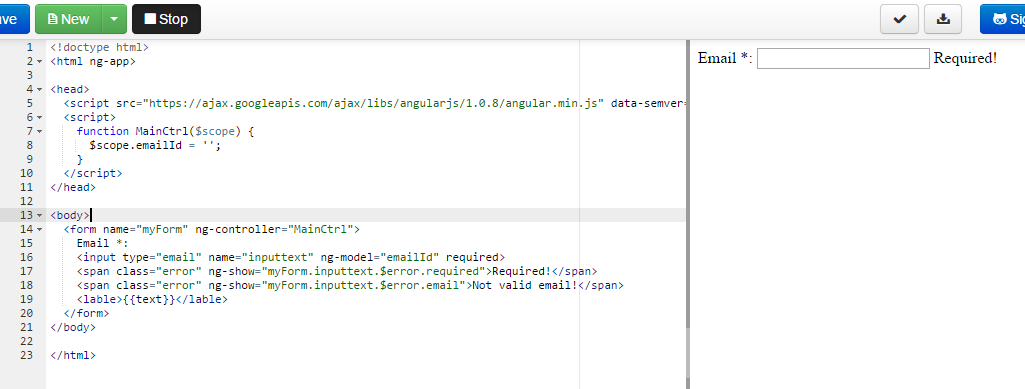The height and width of the screenshot is (389, 1025).
Task: Click the file icon inside the New button
Action: [x=52, y=19]
